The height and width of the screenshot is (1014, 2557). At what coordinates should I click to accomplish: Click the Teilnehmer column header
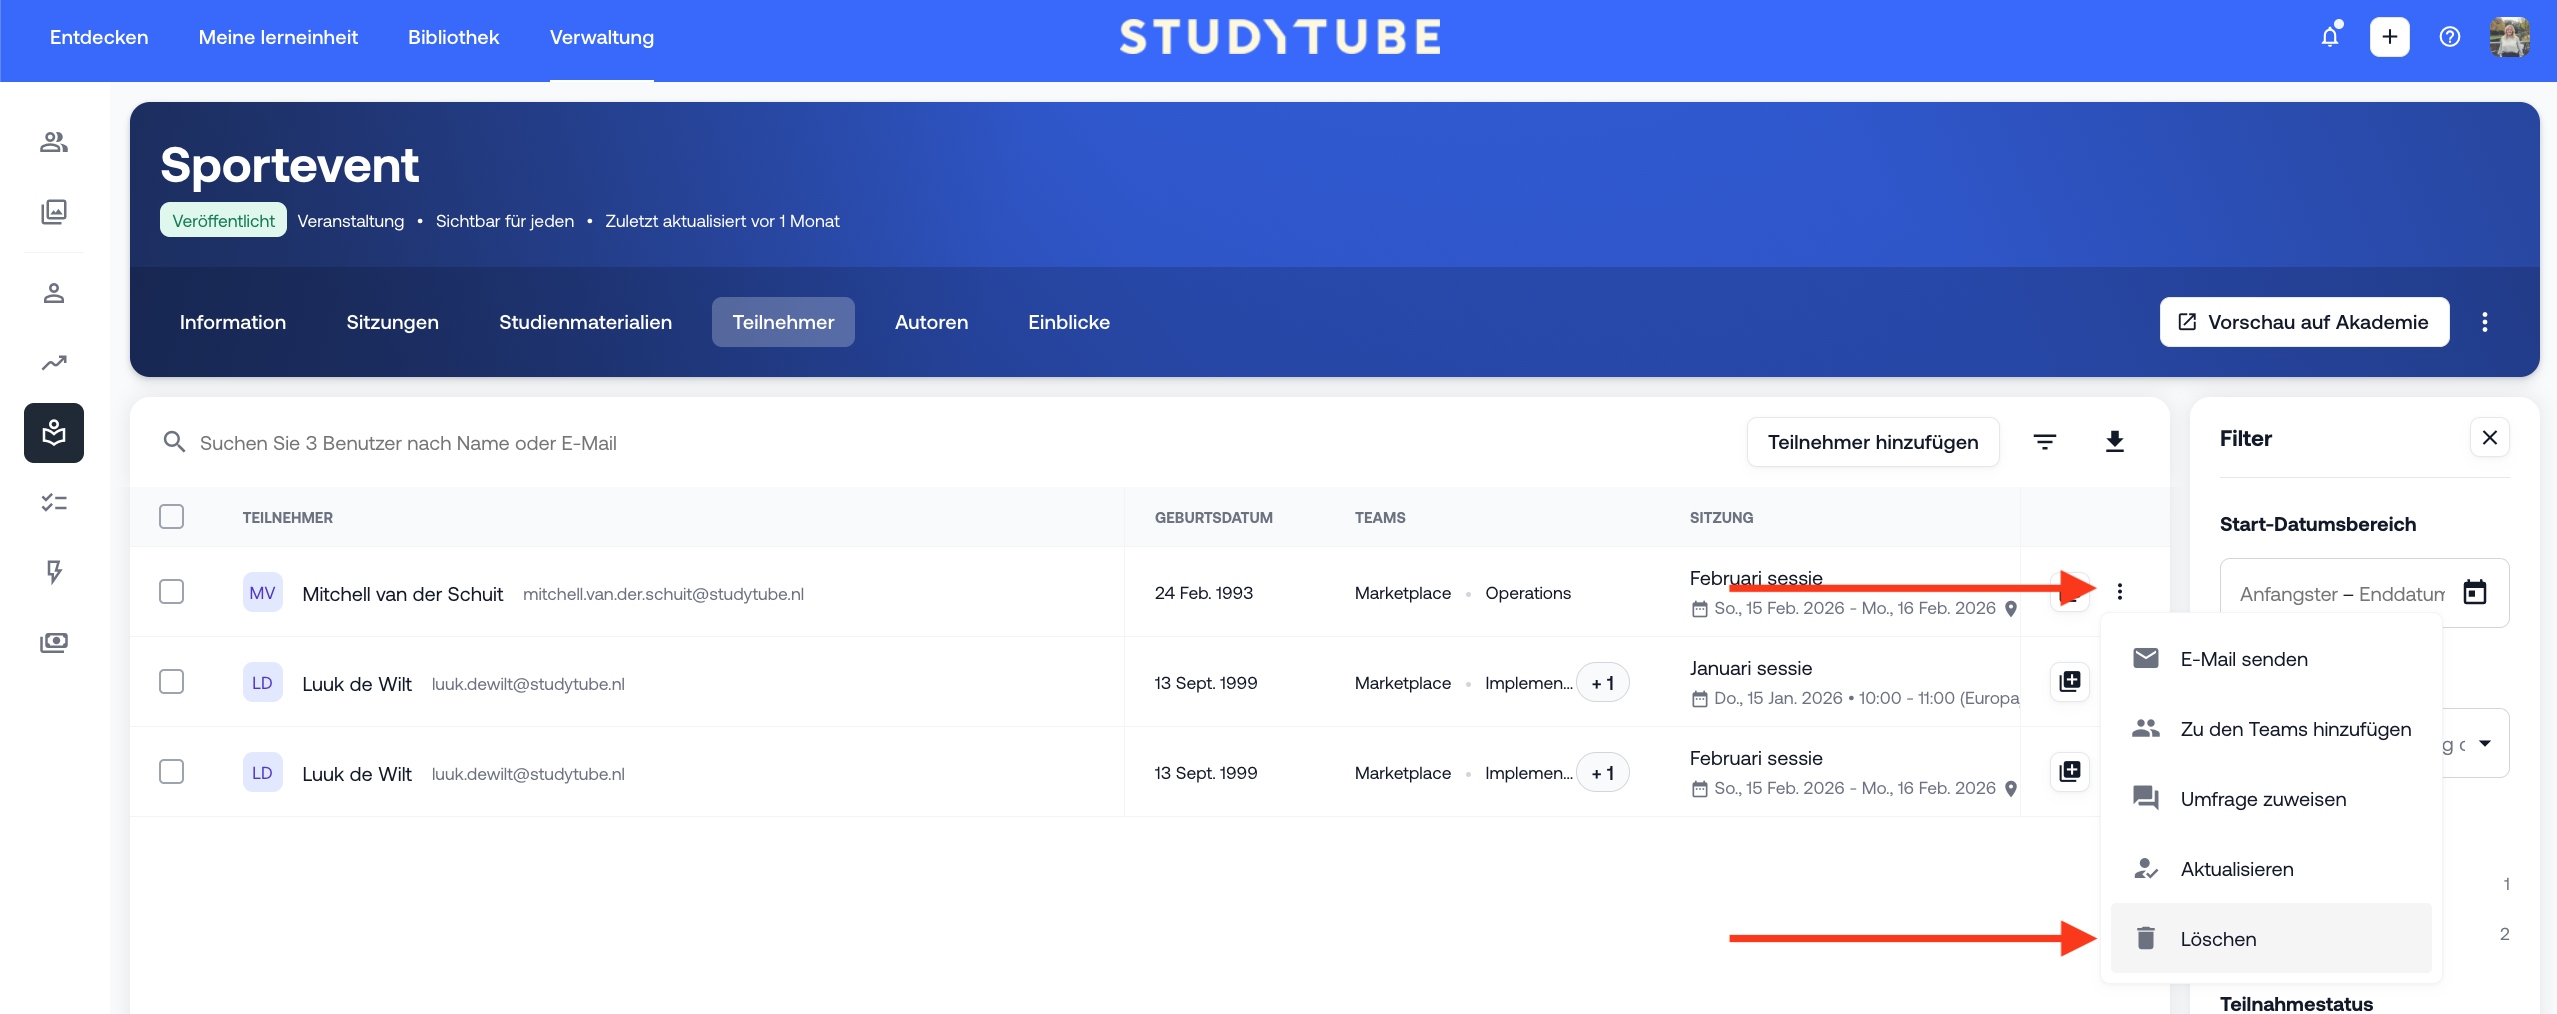pos(288,518)
